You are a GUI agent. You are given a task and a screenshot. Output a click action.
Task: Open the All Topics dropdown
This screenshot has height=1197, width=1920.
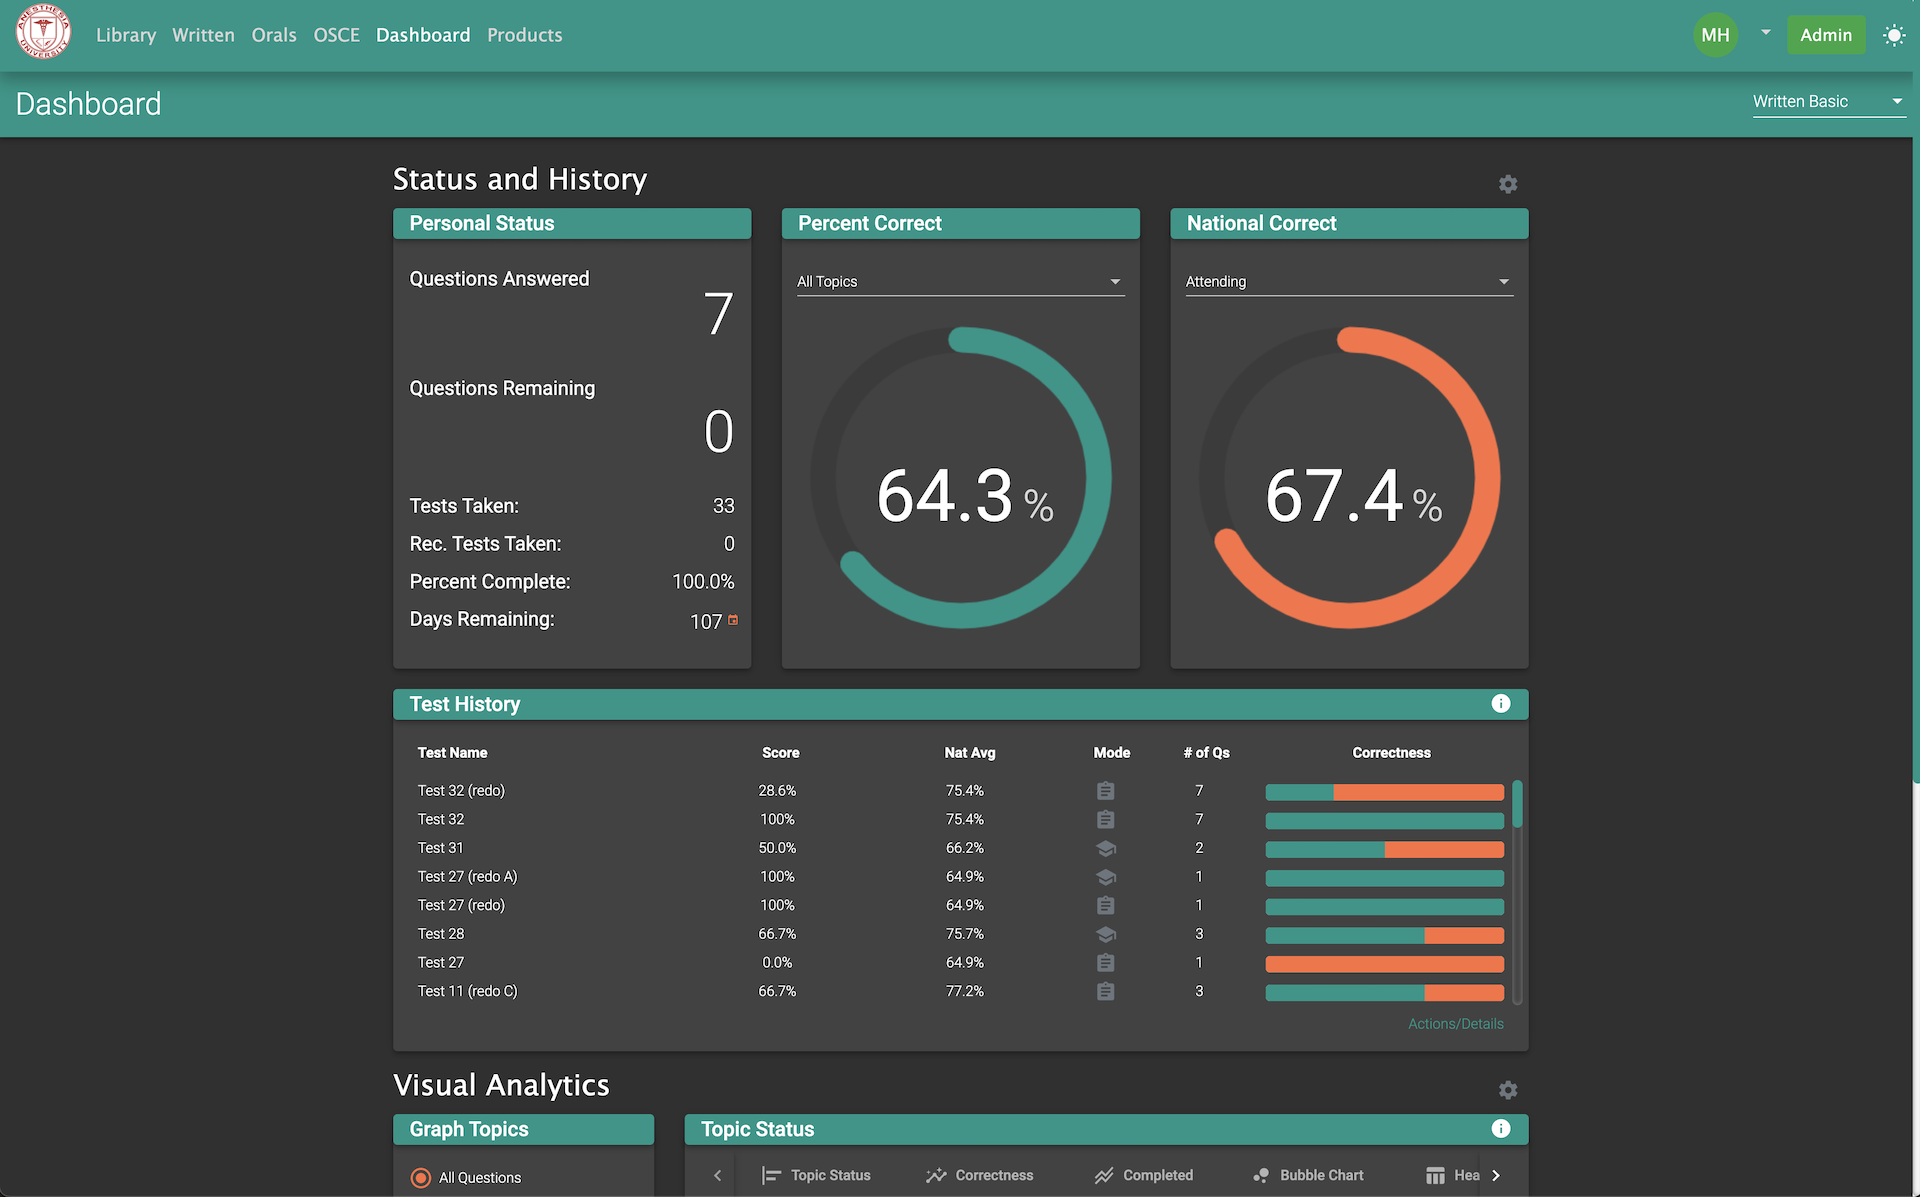coord(960,282)
